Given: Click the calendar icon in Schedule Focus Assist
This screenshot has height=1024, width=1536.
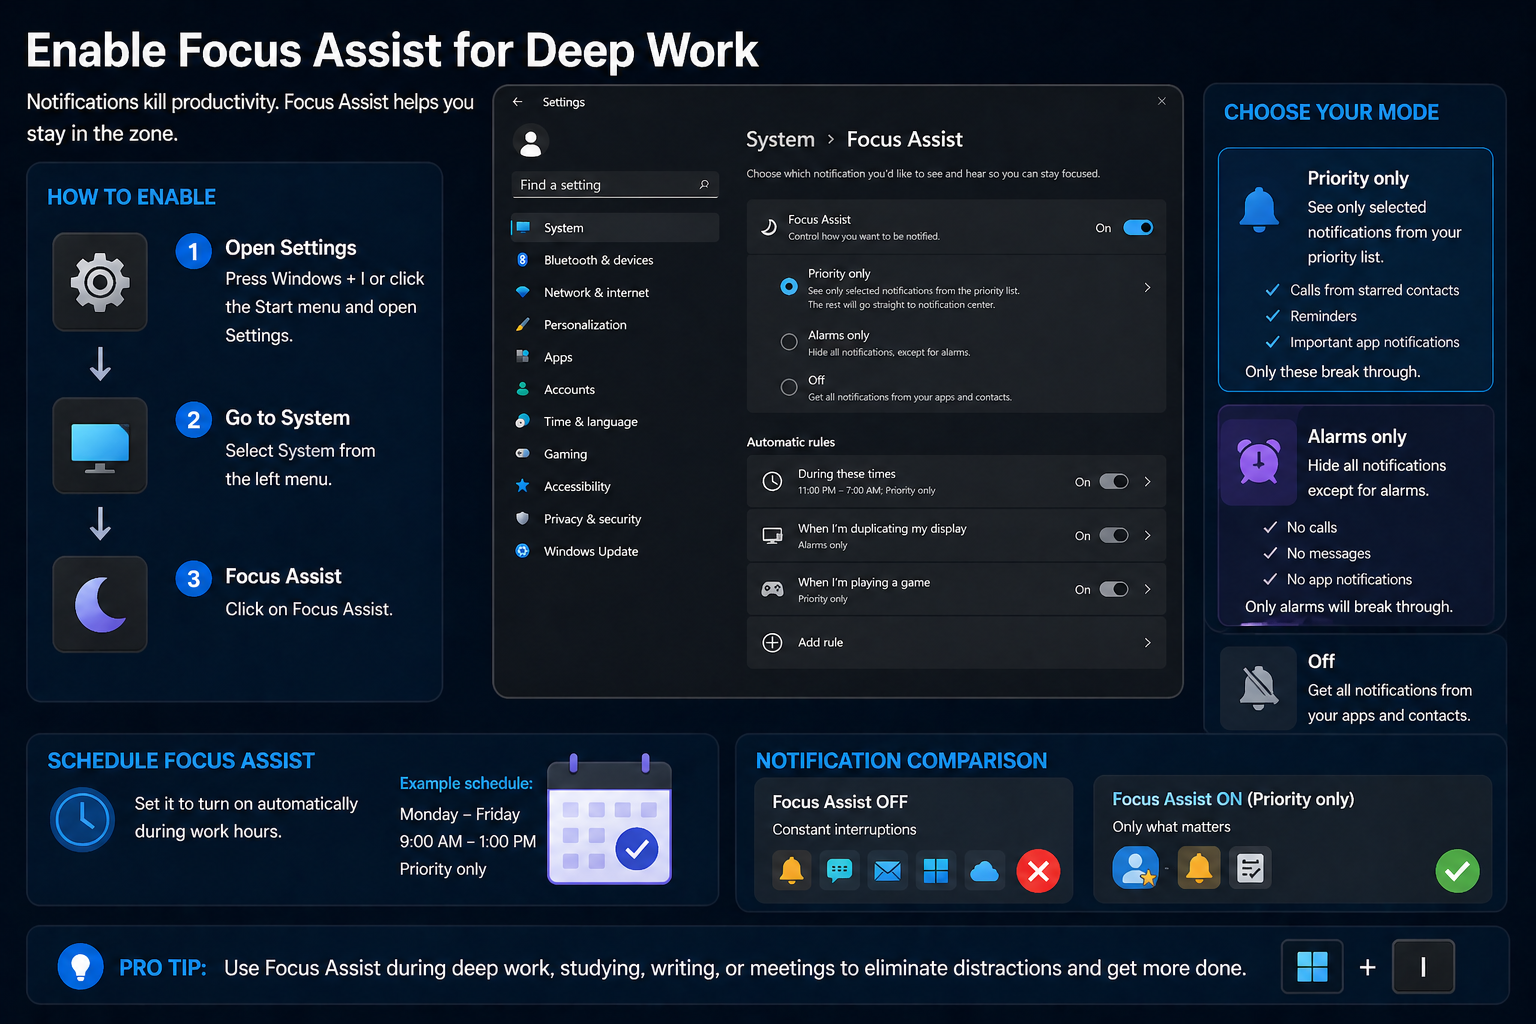Looking at the screenshot, I should (x=609, y=820).
